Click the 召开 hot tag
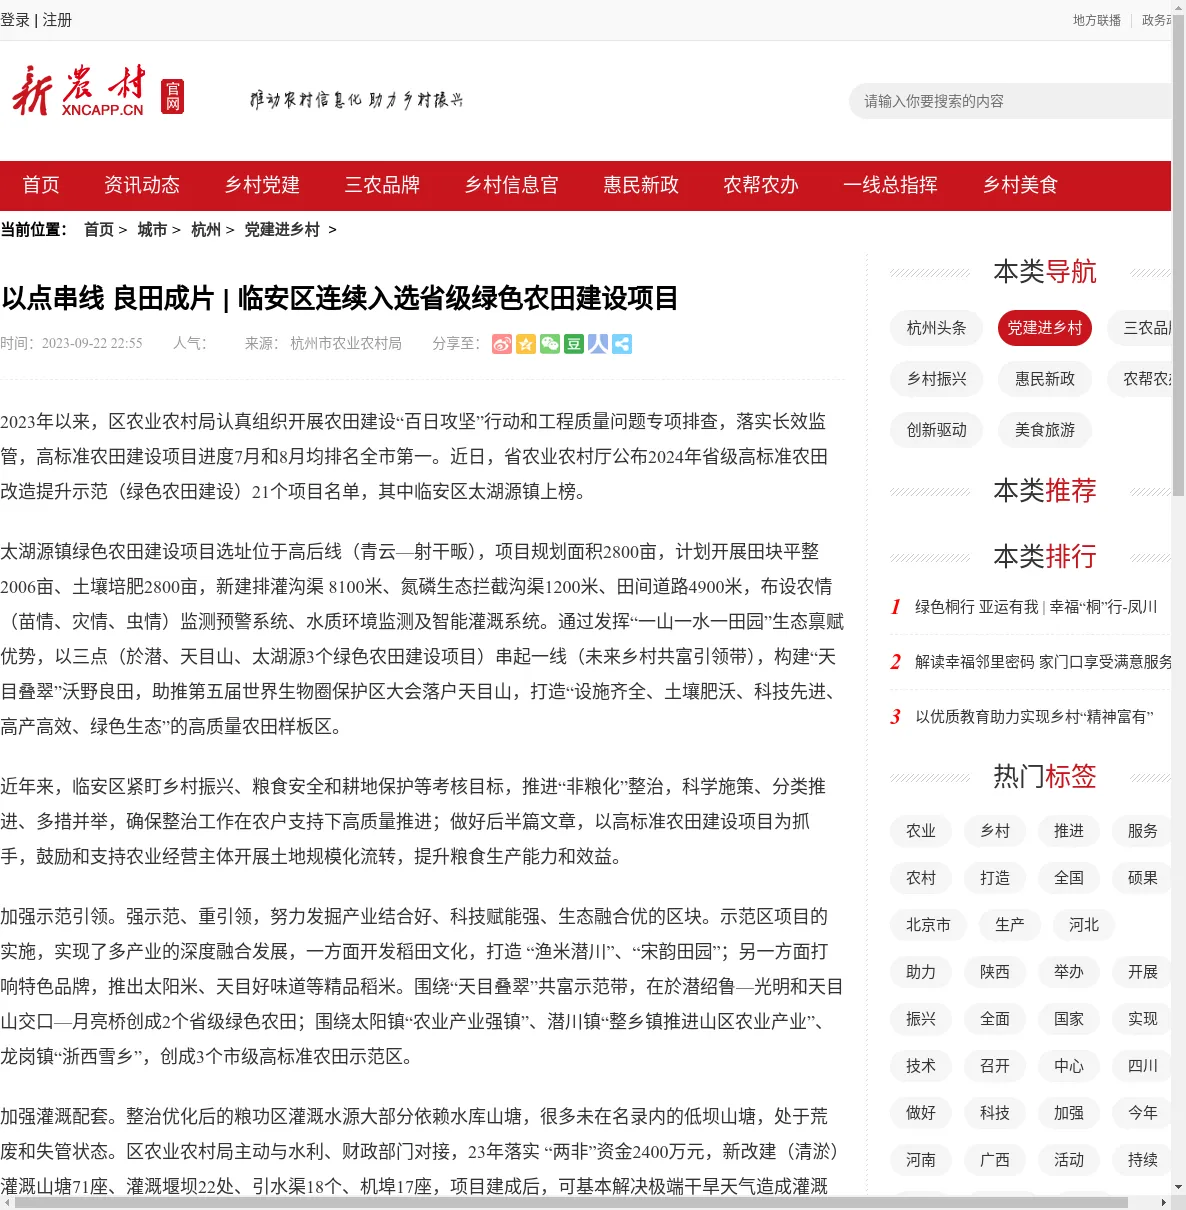 point(995,1066)
